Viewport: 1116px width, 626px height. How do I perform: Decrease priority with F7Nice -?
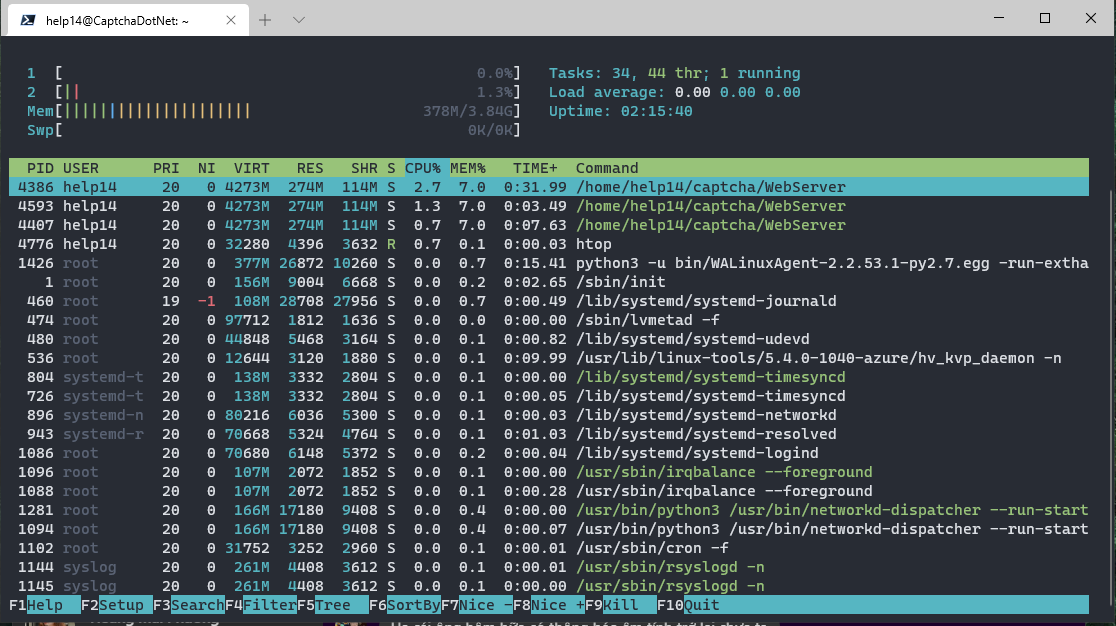(x=478, y=605)
